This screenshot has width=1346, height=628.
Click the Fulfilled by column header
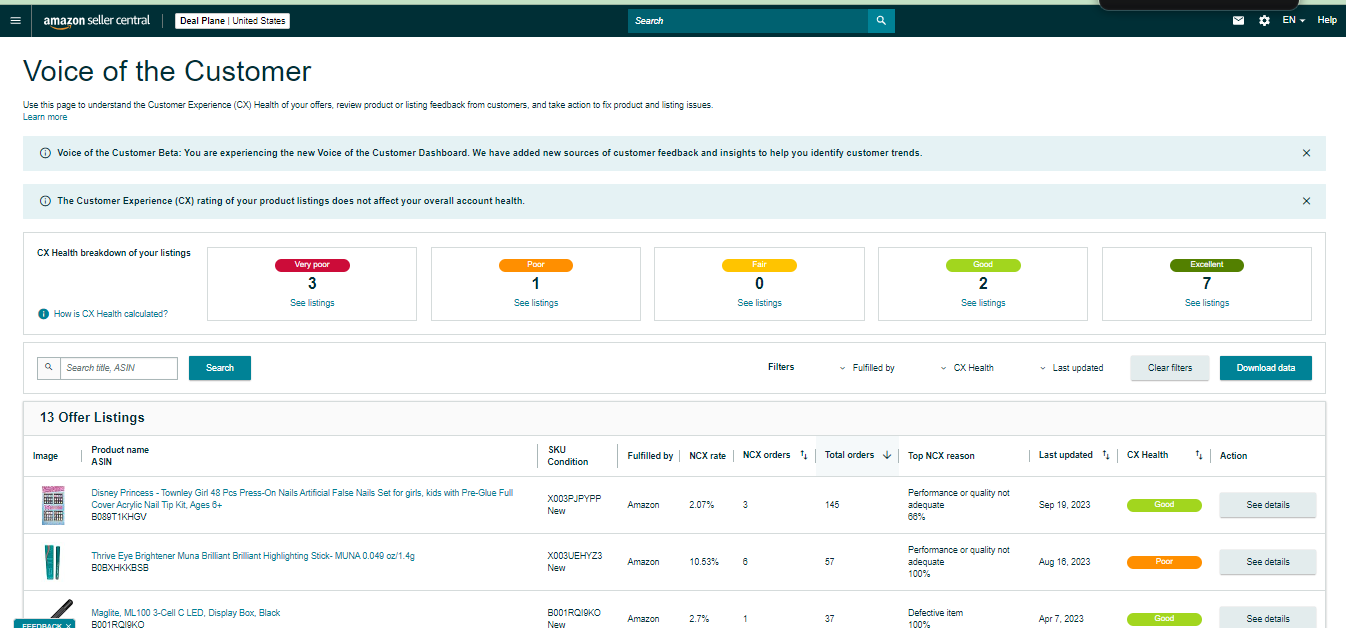click(x=650, y=455)
